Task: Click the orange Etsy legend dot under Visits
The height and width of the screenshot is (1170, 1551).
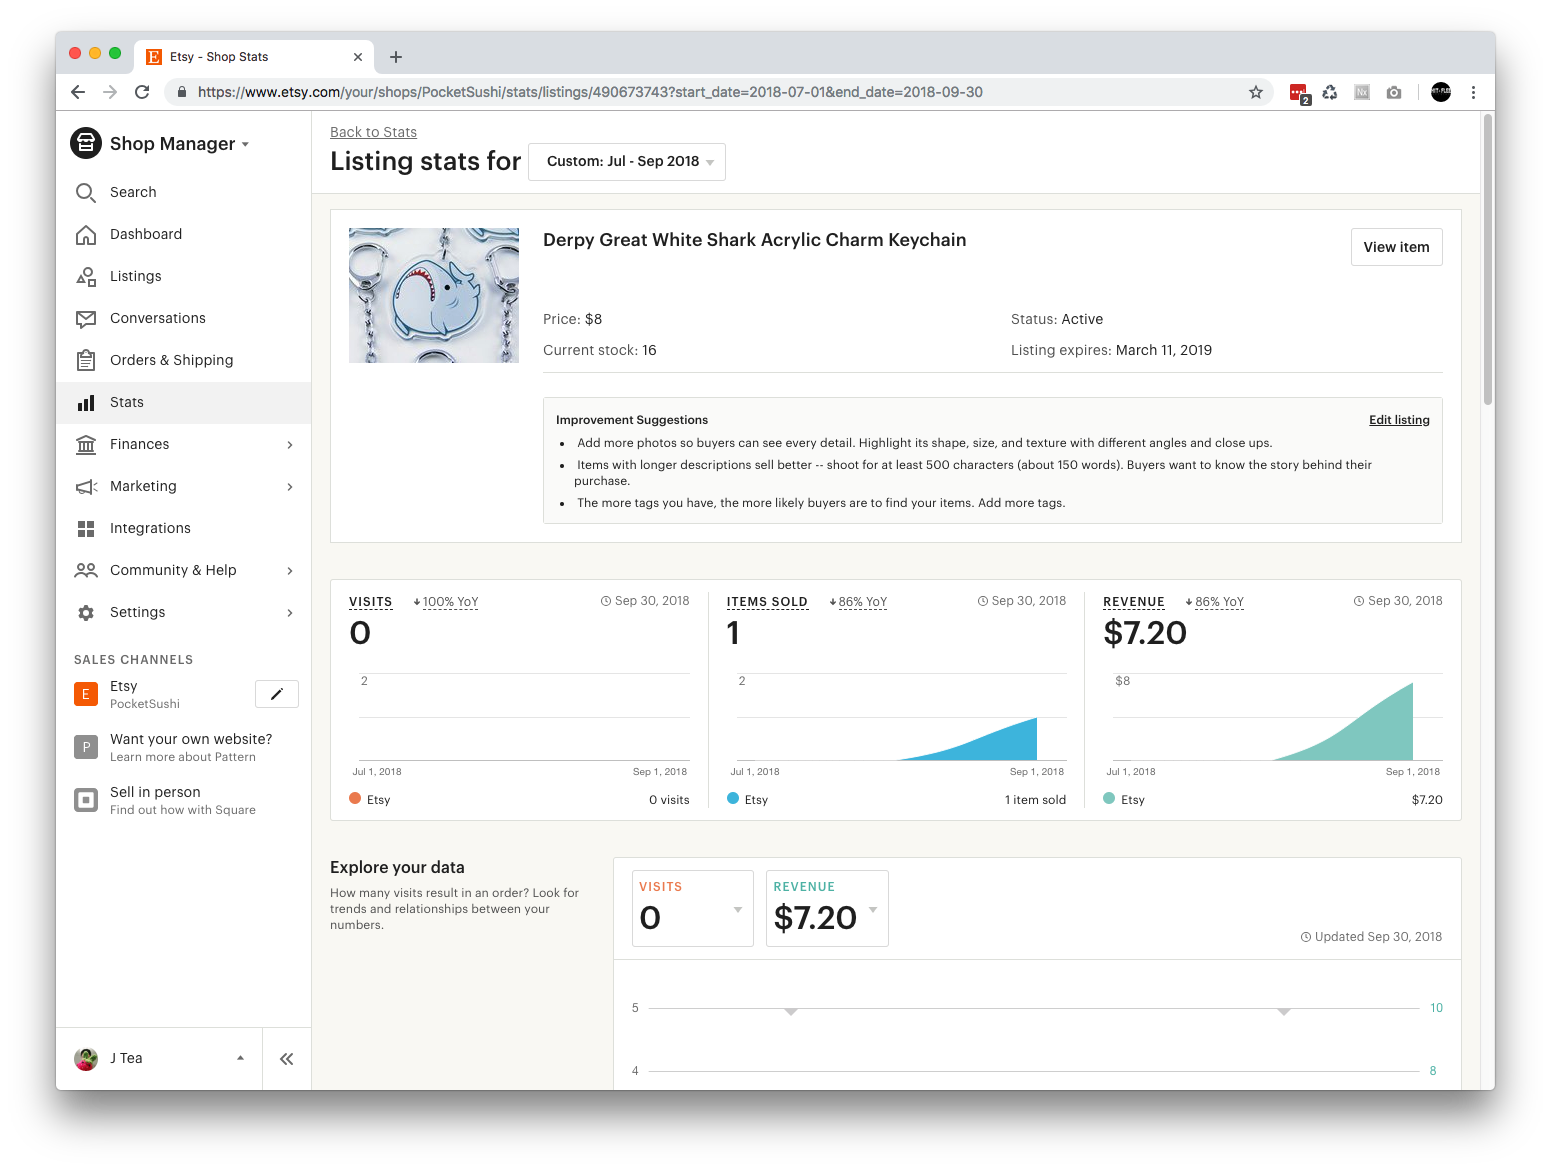Action: click(x=355, y=798)
